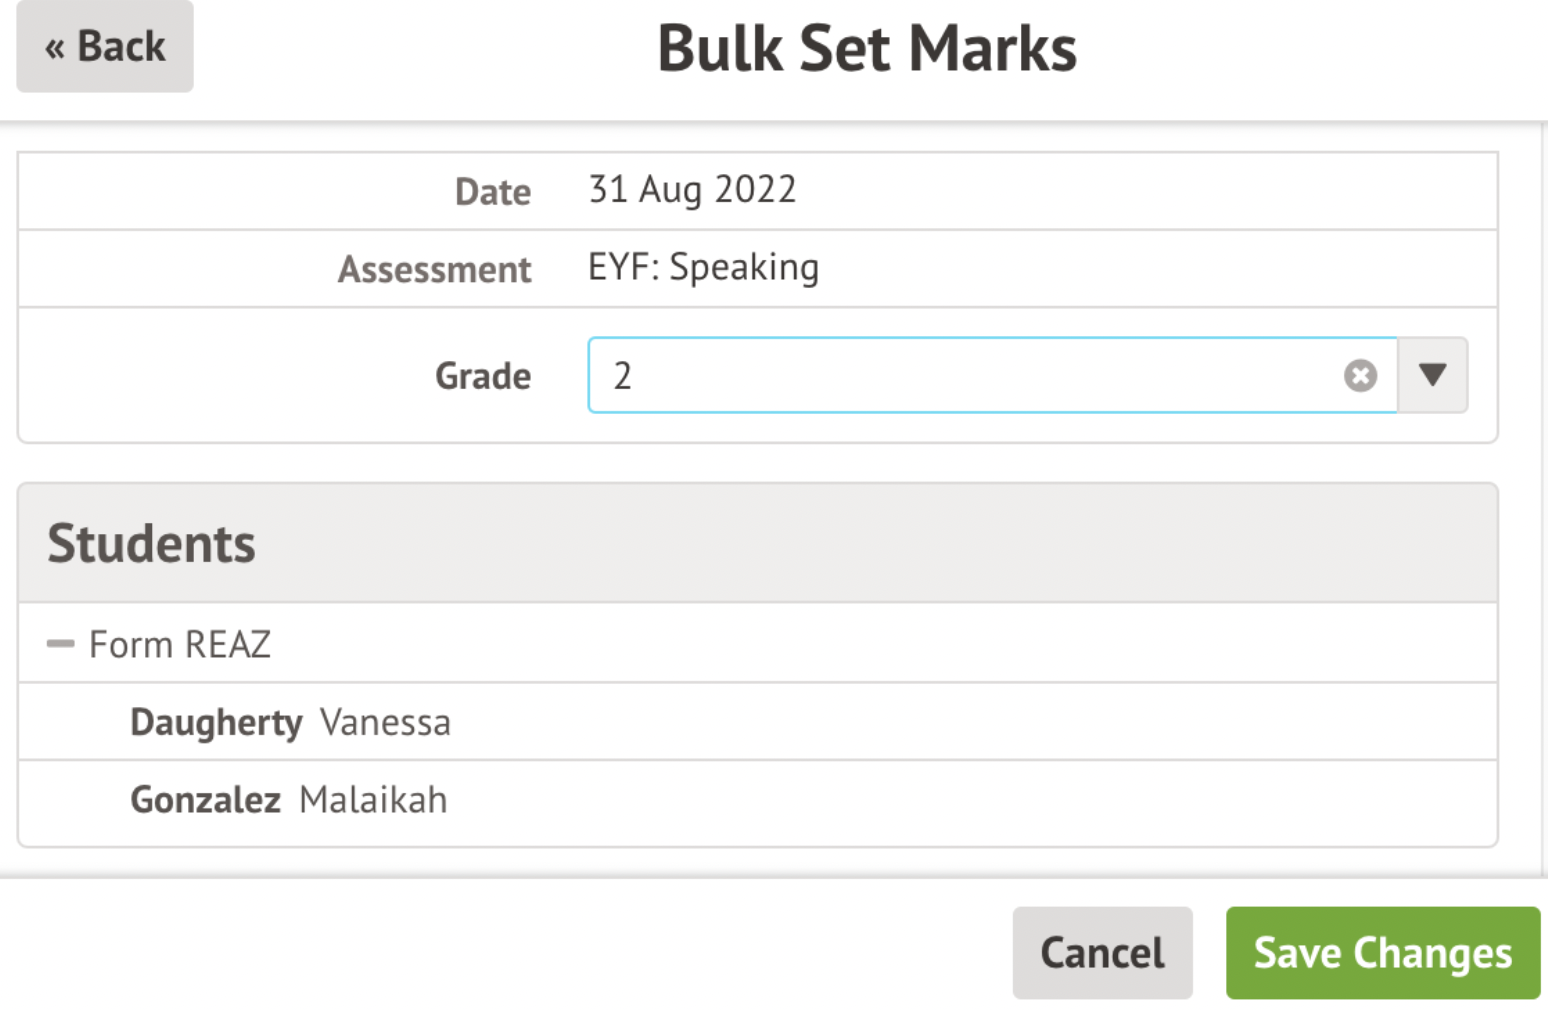Image resolution: width=1548 pixels, height=1010 pixels.
Task: Click the first name Vanessa
Action: [x=385, y=722]
